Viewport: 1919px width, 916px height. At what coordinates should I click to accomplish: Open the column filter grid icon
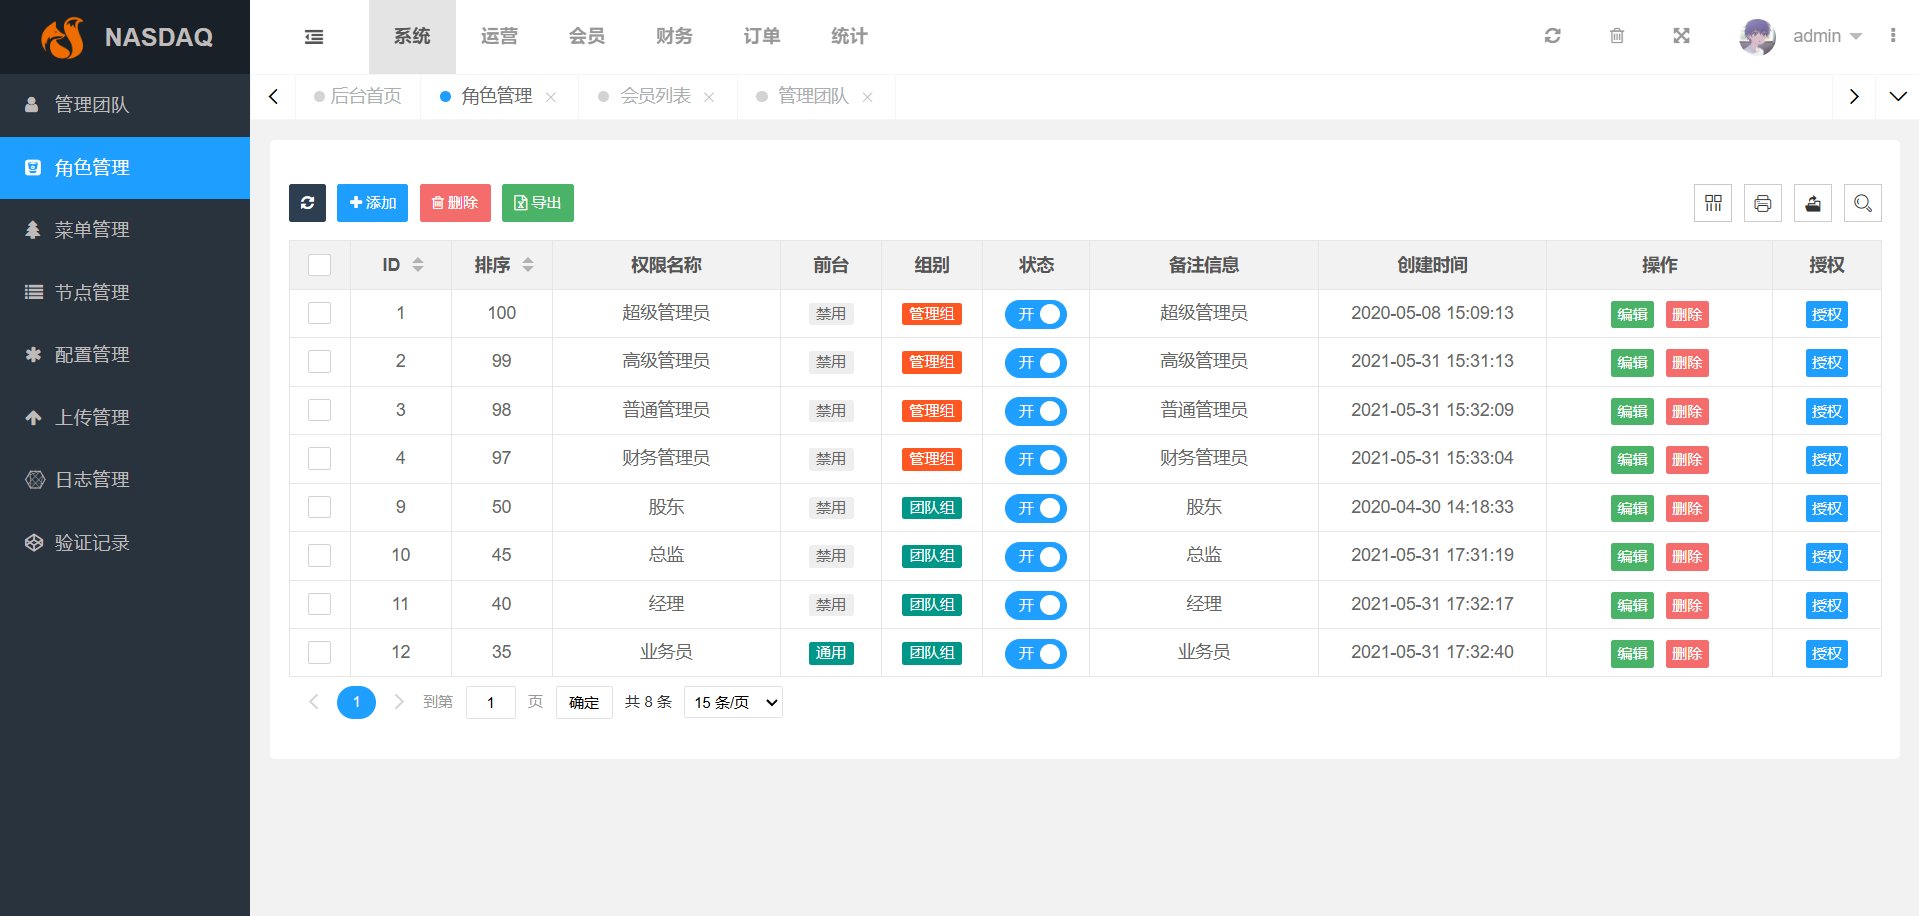1713,203
